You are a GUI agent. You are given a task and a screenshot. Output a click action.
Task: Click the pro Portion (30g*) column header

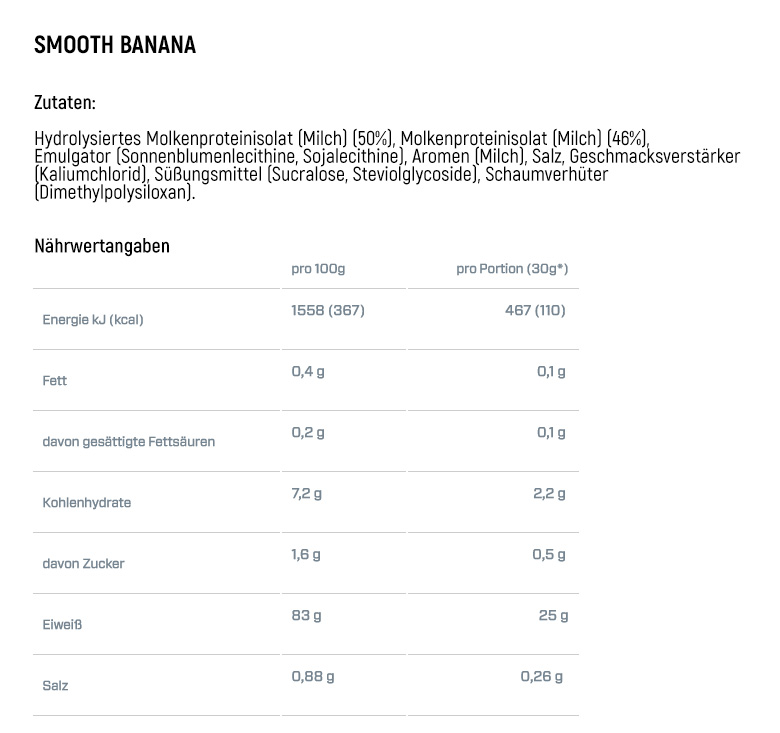[x=512, y=269]
